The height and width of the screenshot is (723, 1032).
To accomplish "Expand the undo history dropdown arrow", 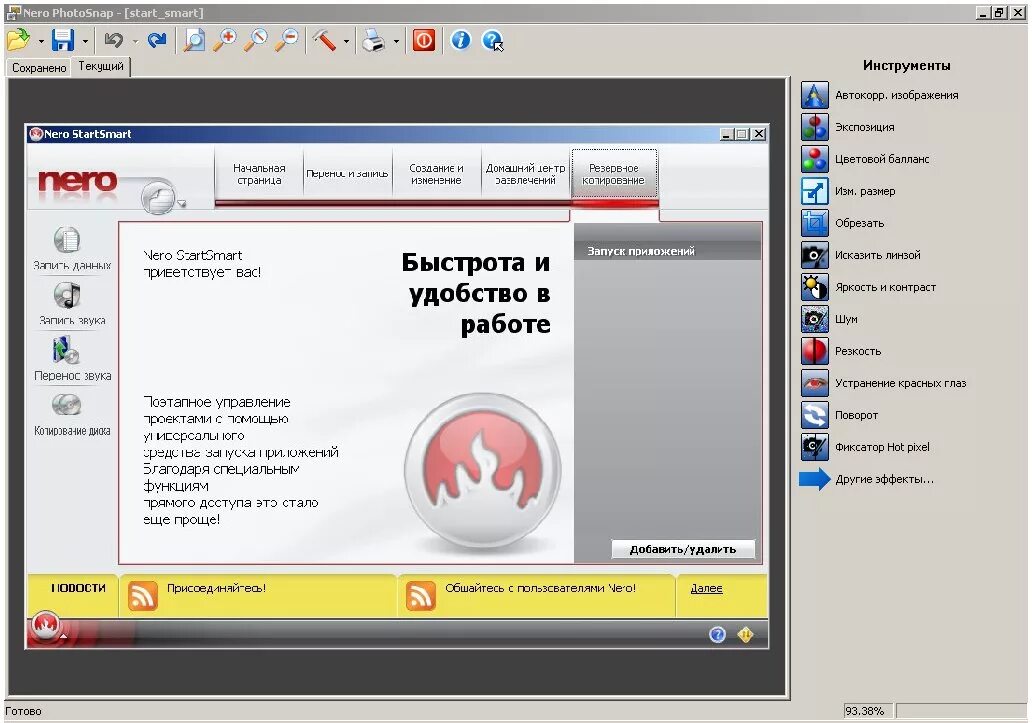I will click(135, 41).
